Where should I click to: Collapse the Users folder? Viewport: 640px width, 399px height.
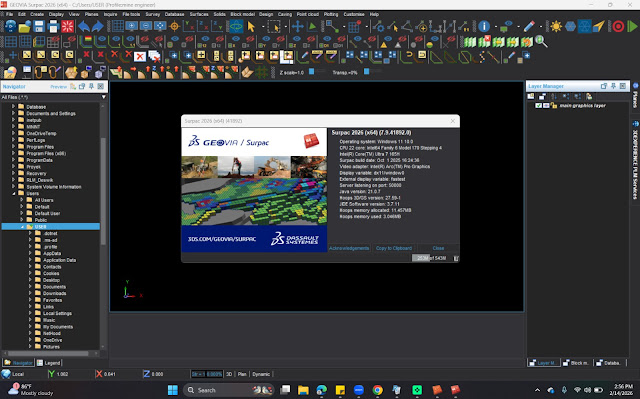[13, 193]
